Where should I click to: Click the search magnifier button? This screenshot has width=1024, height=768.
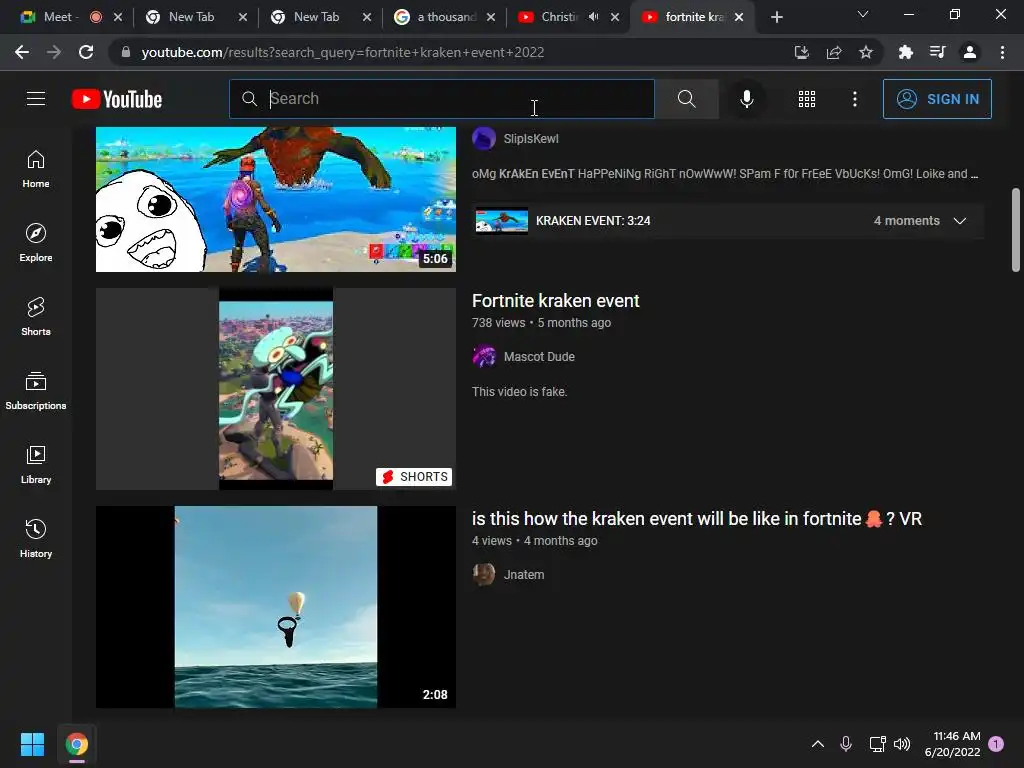click(686, 99)
